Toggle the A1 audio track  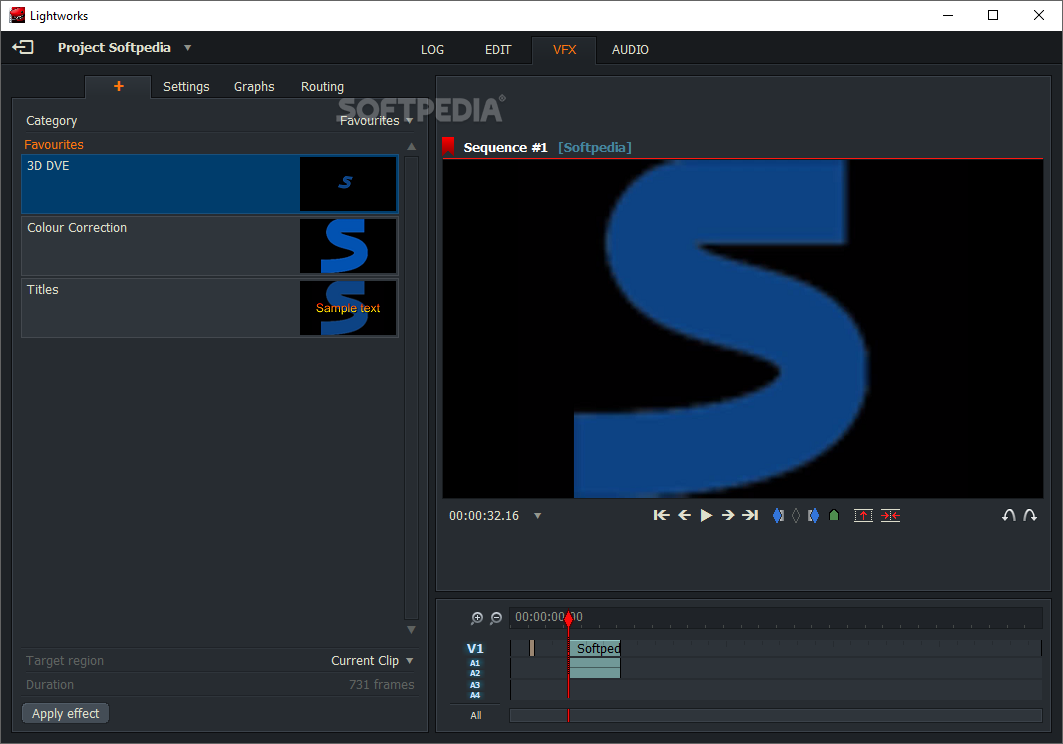pos(475,663)
